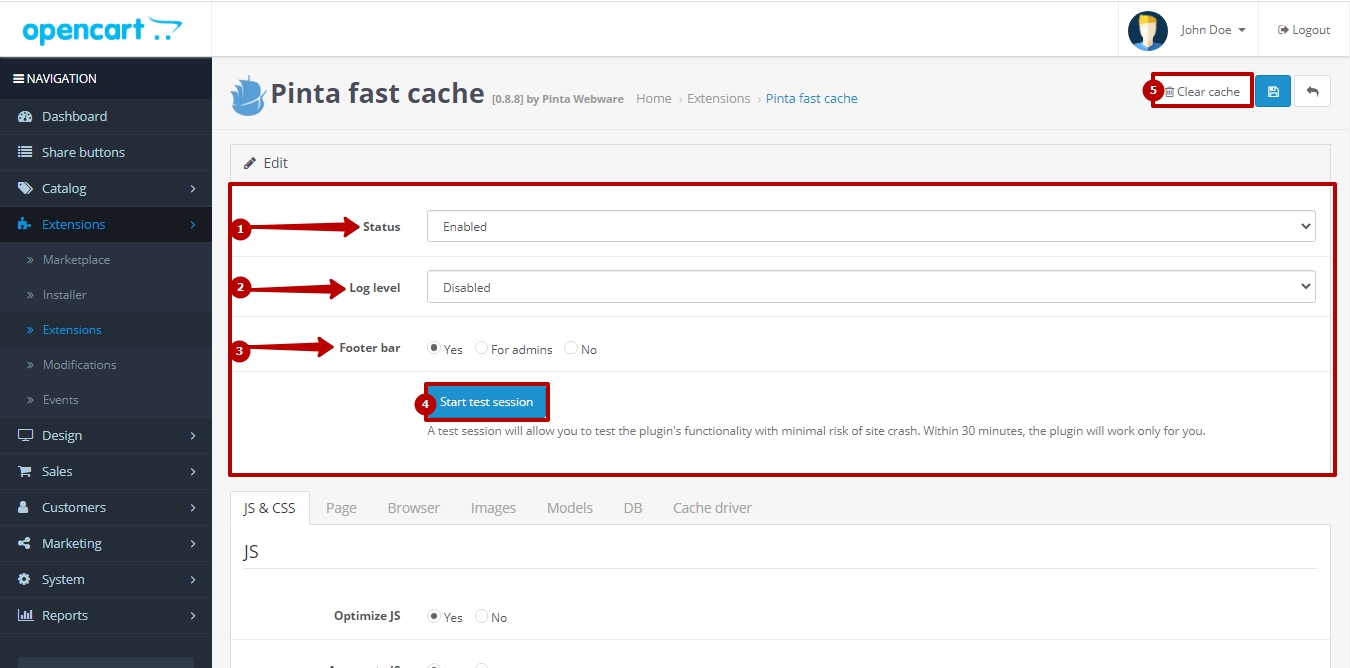Click the blue save floppy icon button

[x=1273, y=91]
